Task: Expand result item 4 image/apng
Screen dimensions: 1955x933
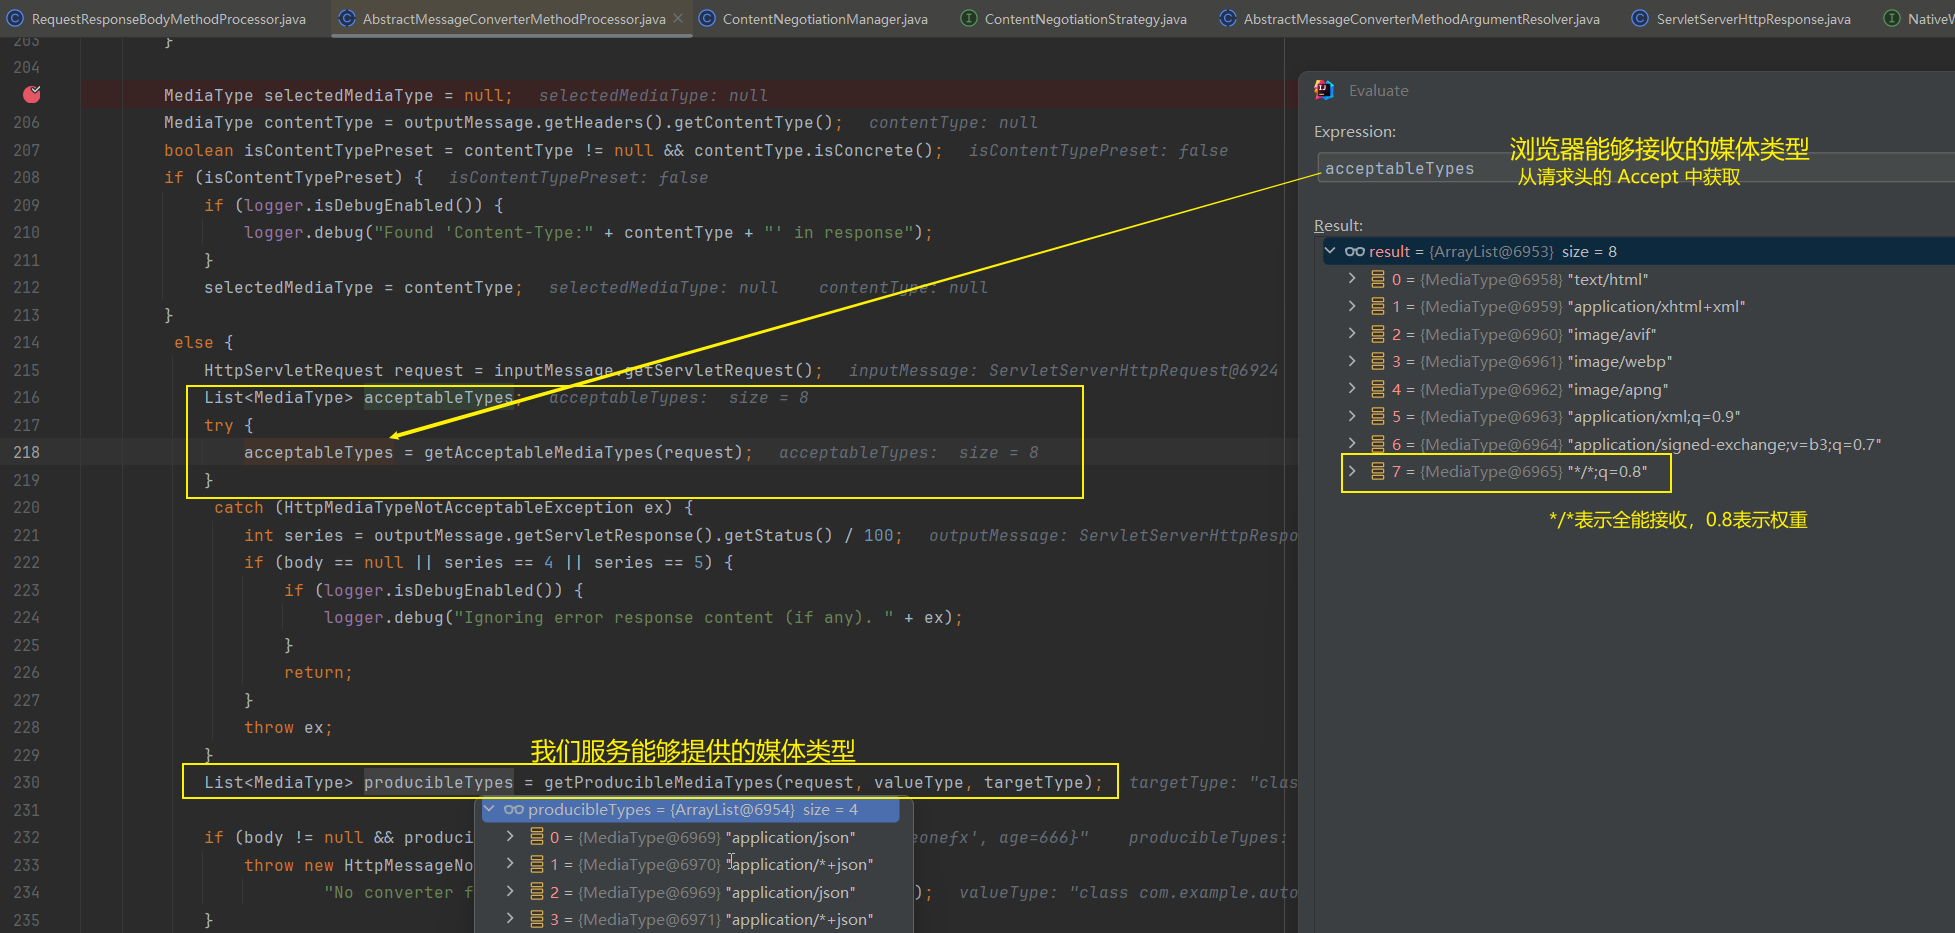Action: [x=1352, y=388]
